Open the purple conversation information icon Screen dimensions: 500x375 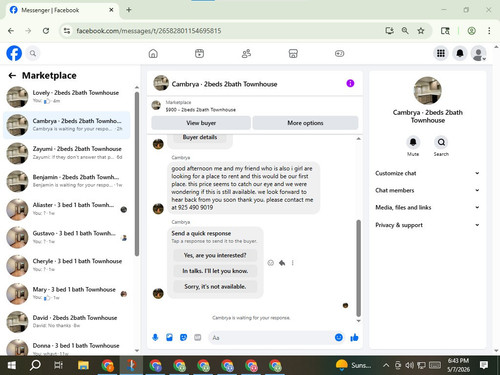pyautogui.click(x=350, y=83)
